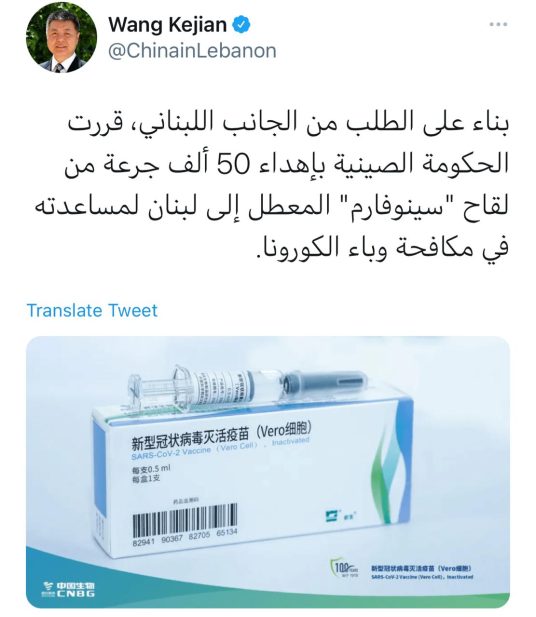
Task: Open the @ChinainLebanon handle link
Action: 192,51
